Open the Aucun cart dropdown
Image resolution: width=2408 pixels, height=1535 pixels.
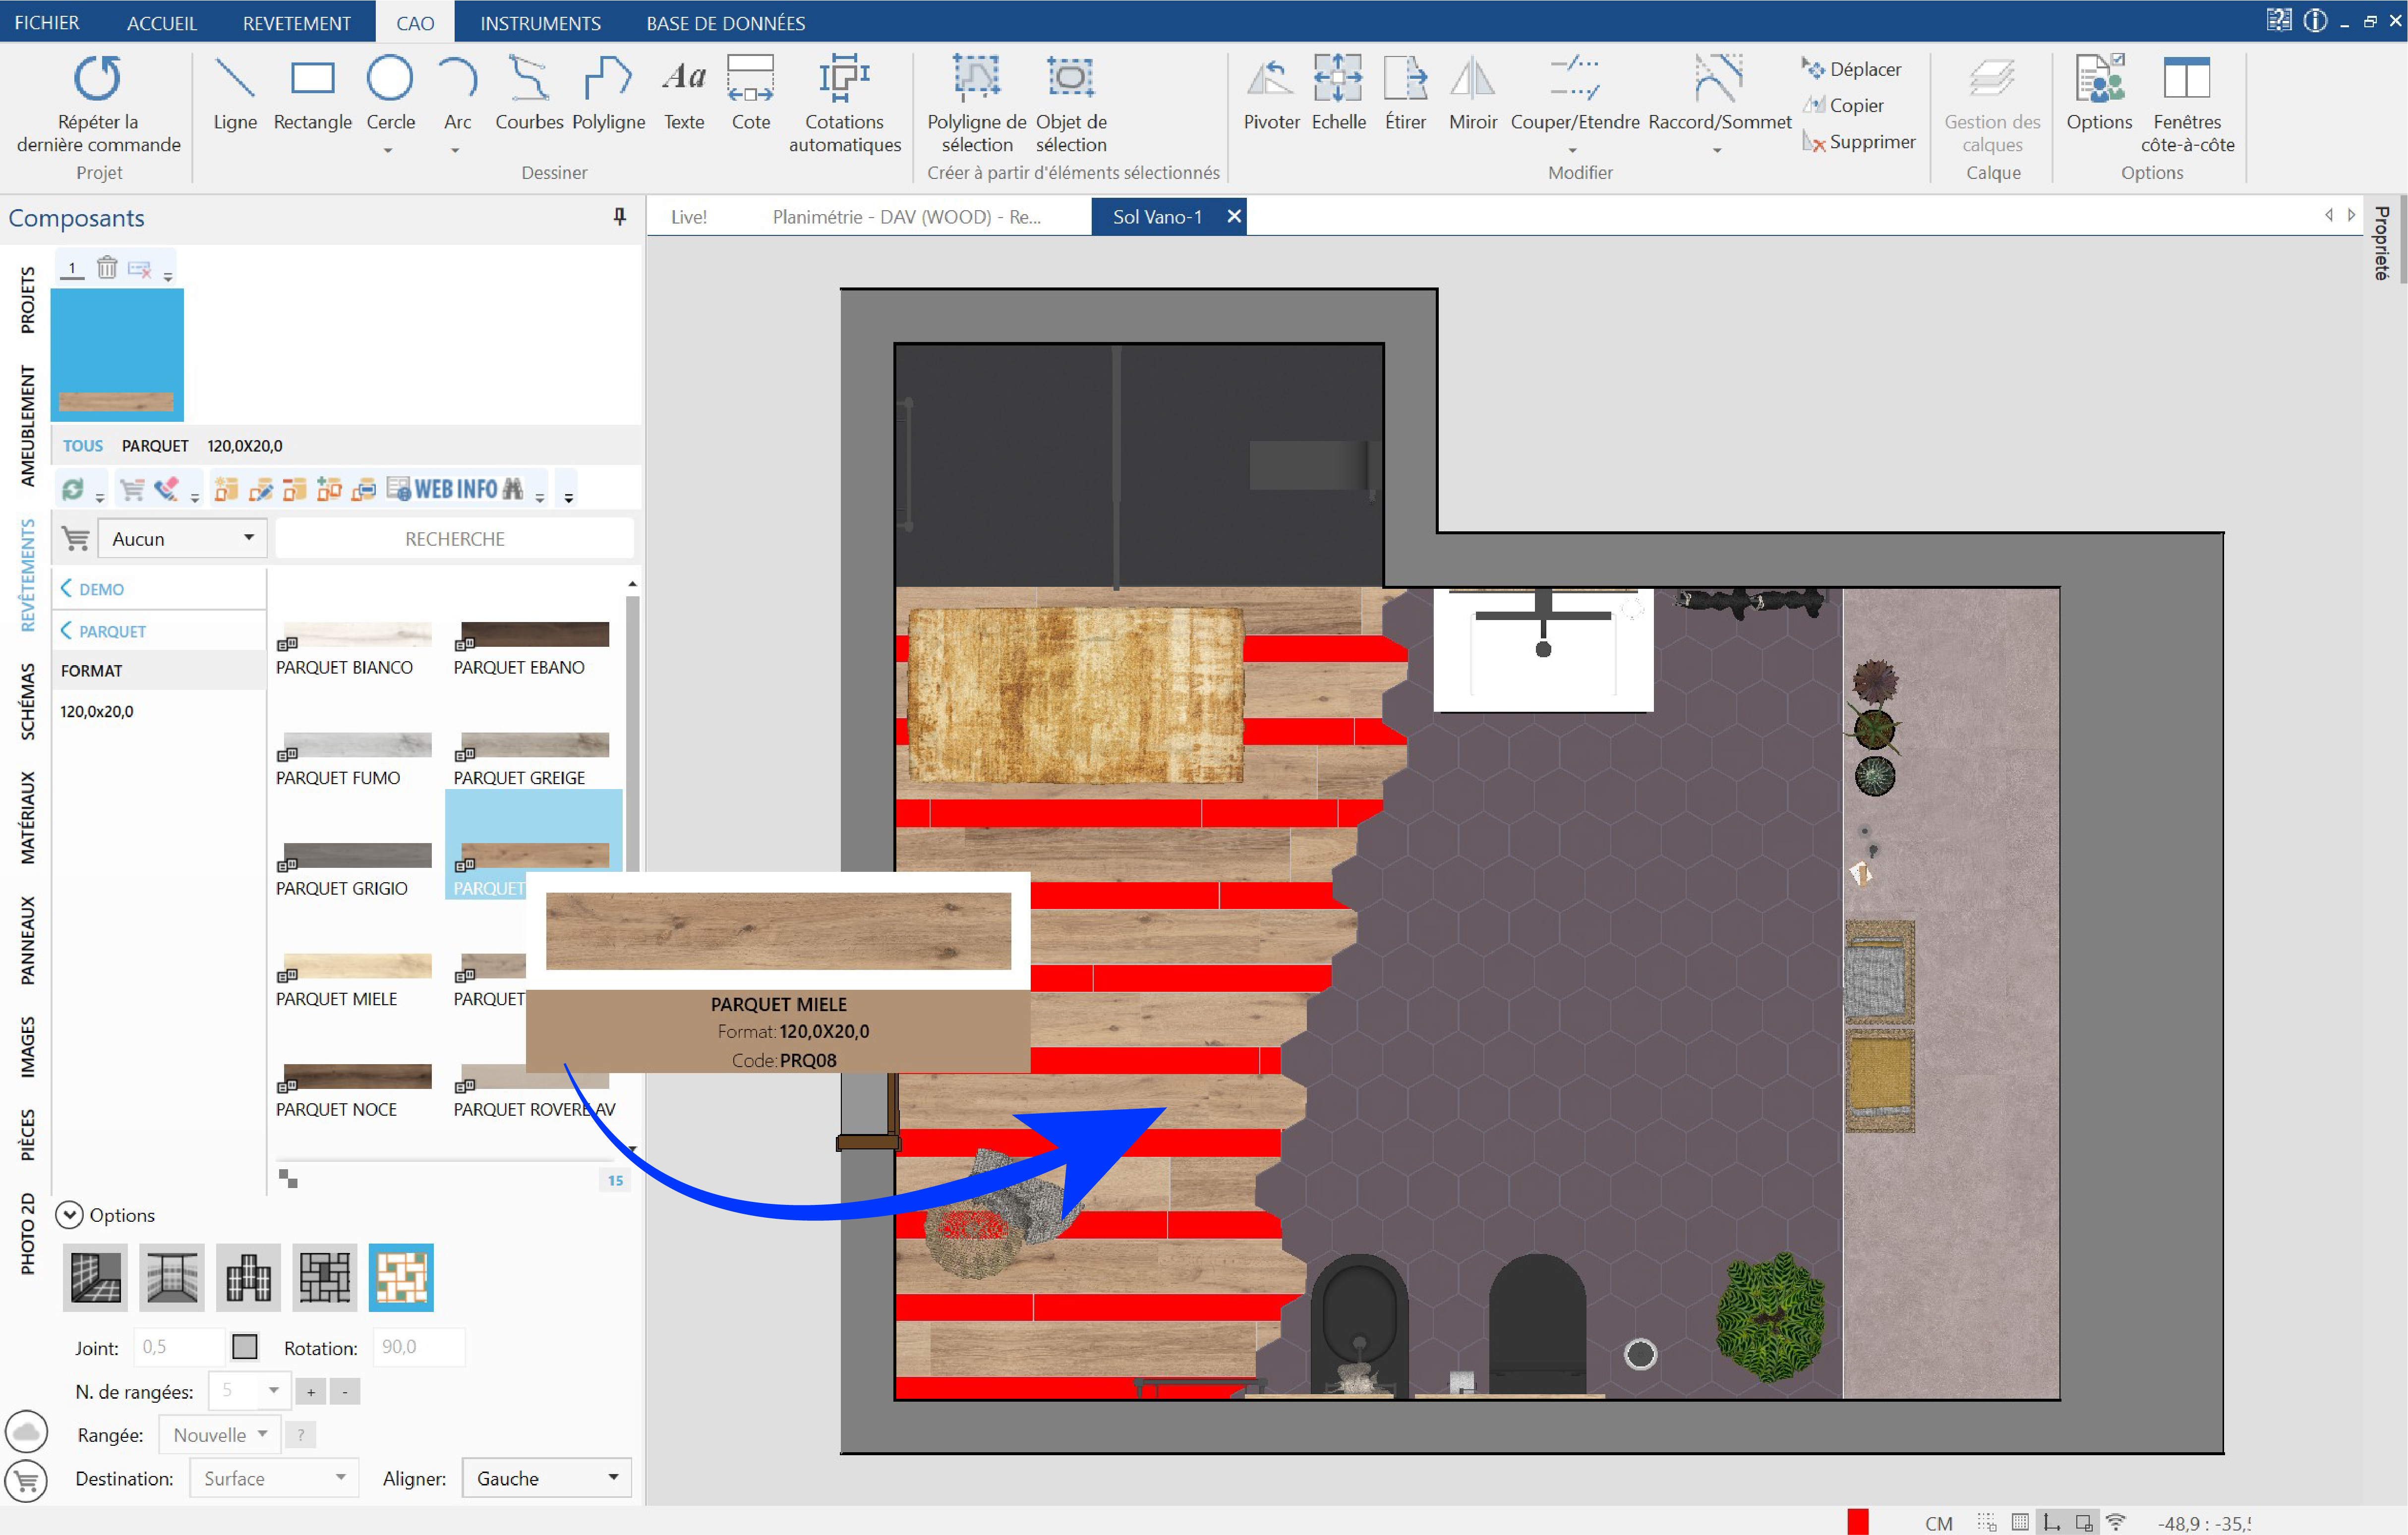click(x=183, y=539)
